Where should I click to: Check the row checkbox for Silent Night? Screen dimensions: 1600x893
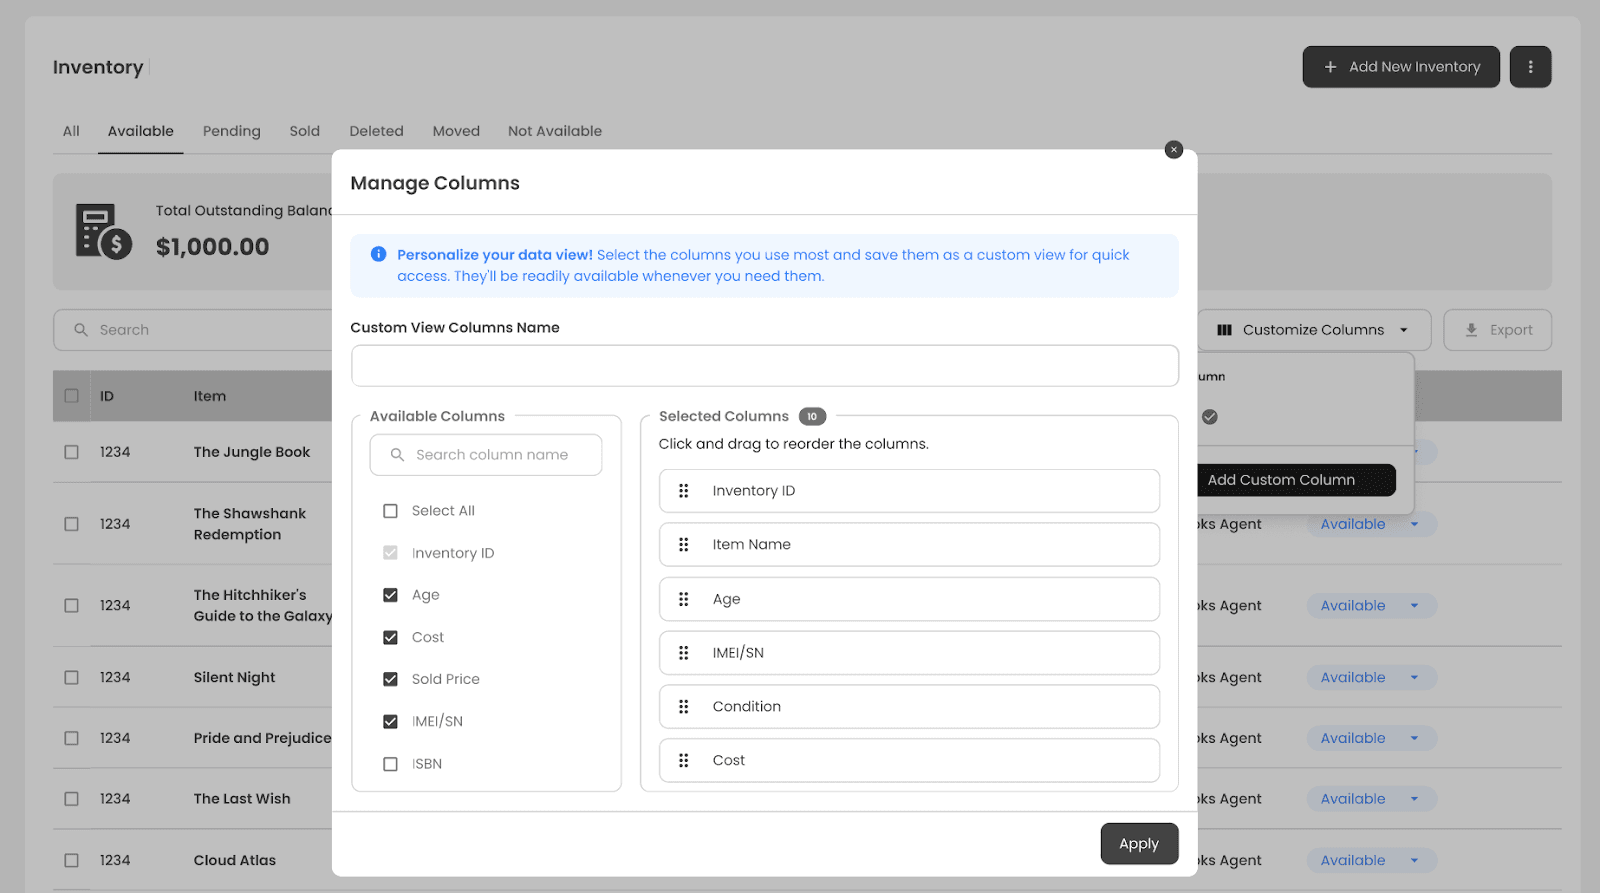click(x=72, y=677)
